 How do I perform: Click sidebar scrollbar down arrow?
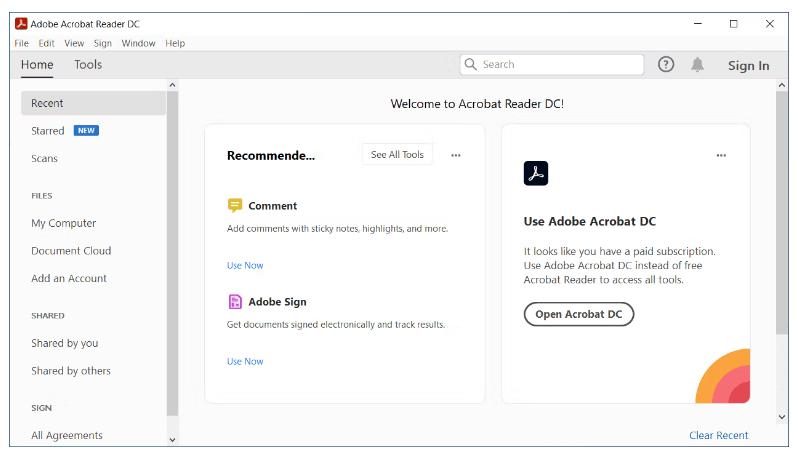pos(172,440)
